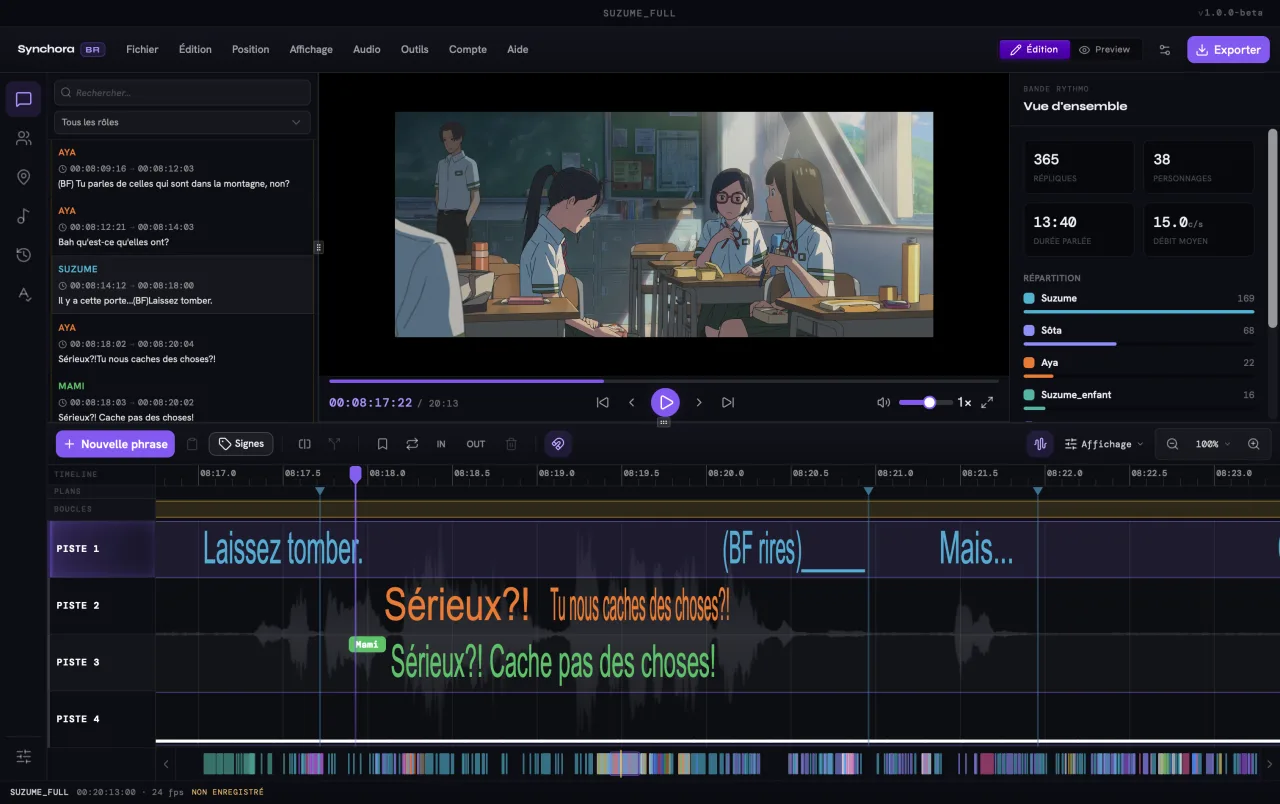Add a bookmark marker
The width and height of the screenshot is (1280, 804).
pos(382,444)
